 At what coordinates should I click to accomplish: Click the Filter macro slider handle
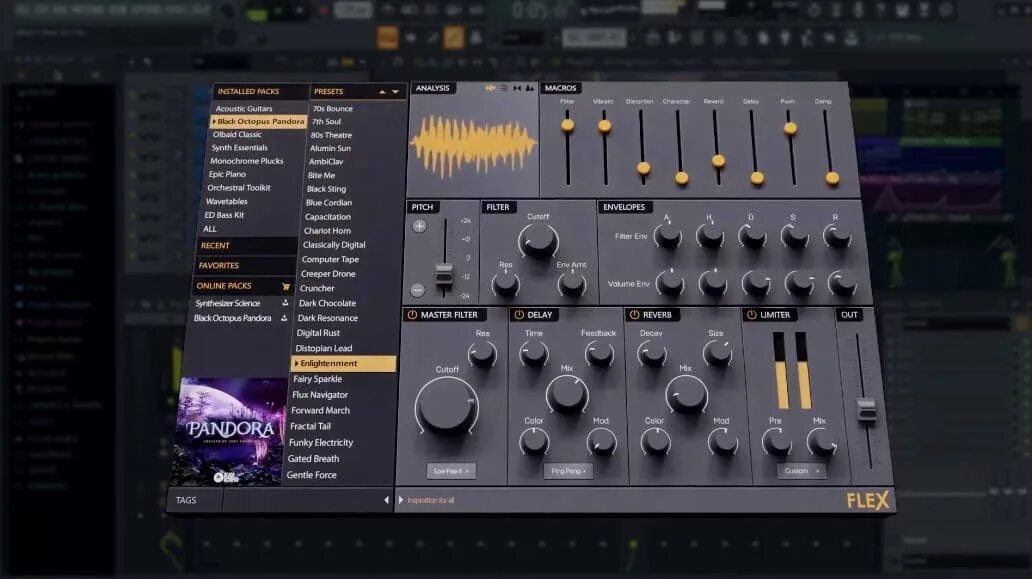pyautogui.click(x=567, y=125)
